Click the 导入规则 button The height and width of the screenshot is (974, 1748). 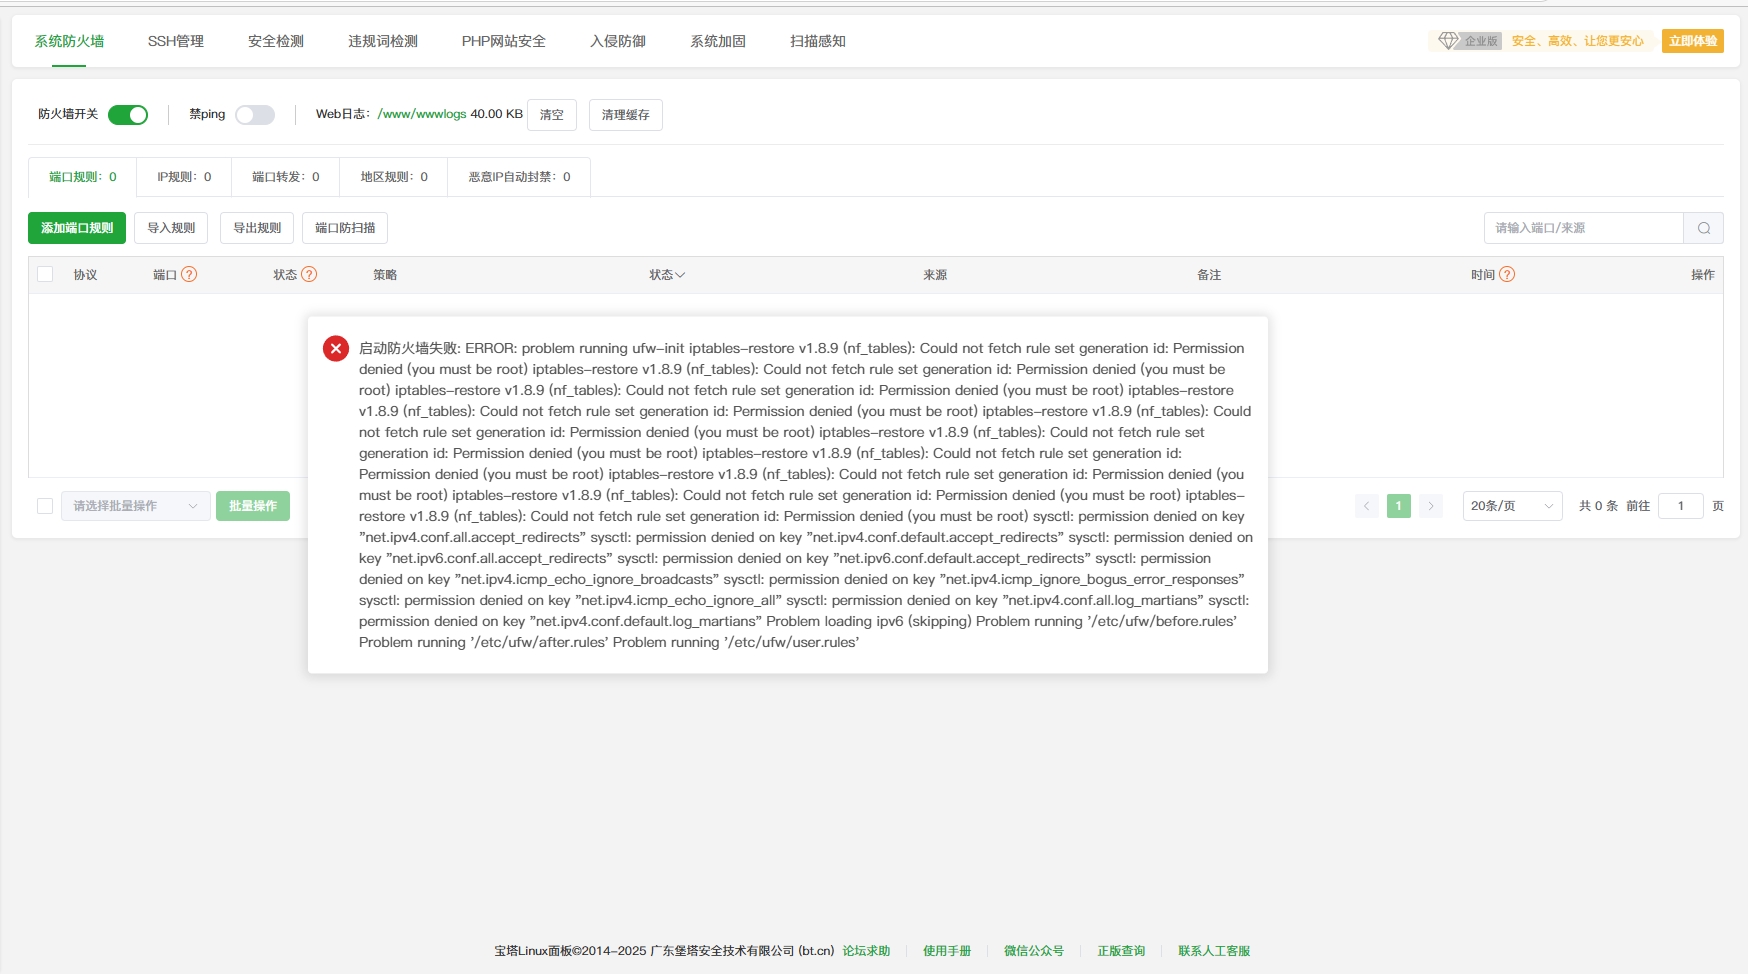[171, 228]
